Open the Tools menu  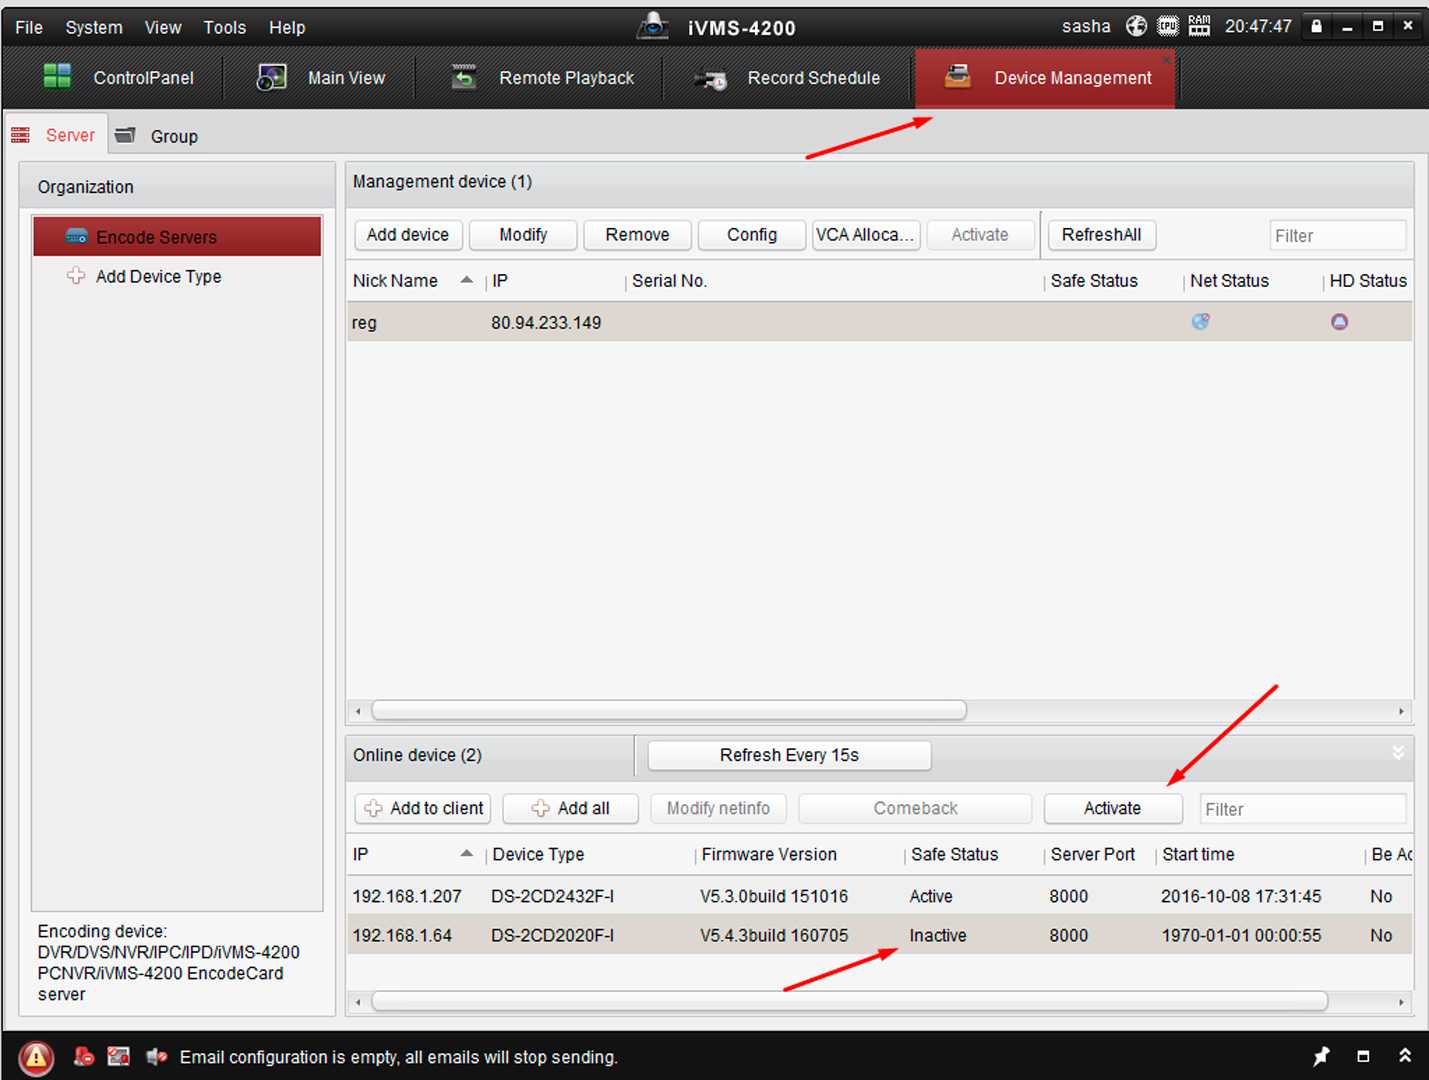click(225, 27)
